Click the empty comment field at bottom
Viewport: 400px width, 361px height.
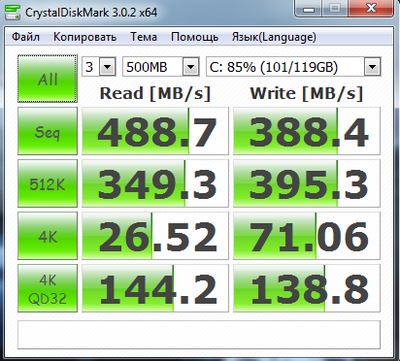click(199, 335)
